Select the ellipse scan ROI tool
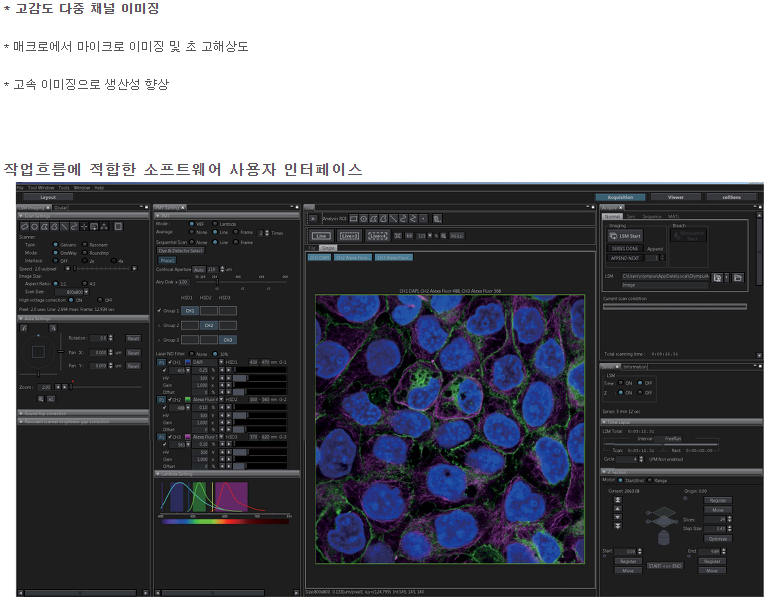This screenshot has height=602, width=770. click(35, 226)
